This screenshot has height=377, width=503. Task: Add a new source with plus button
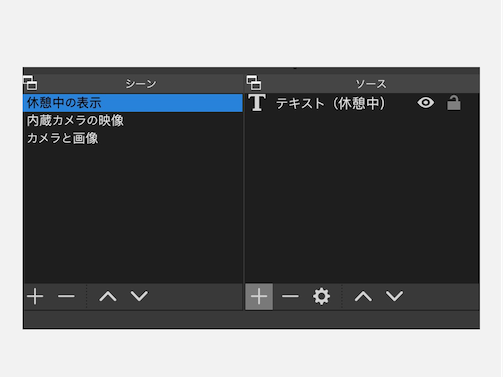tap(259, 297)
